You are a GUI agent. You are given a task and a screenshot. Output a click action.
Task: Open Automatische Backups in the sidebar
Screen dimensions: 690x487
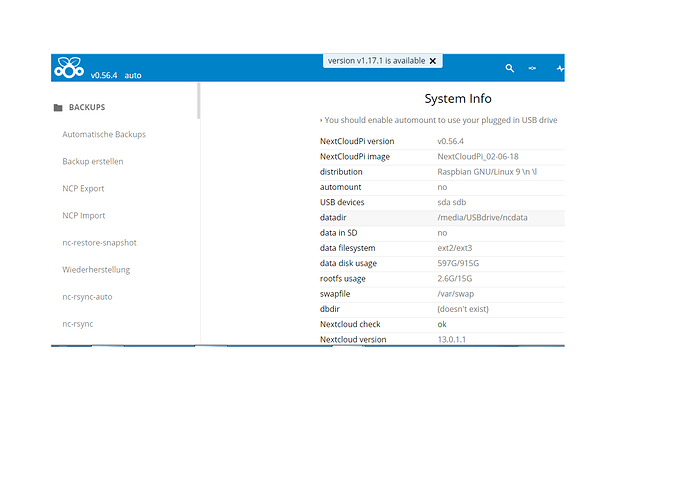coord(104,134)
